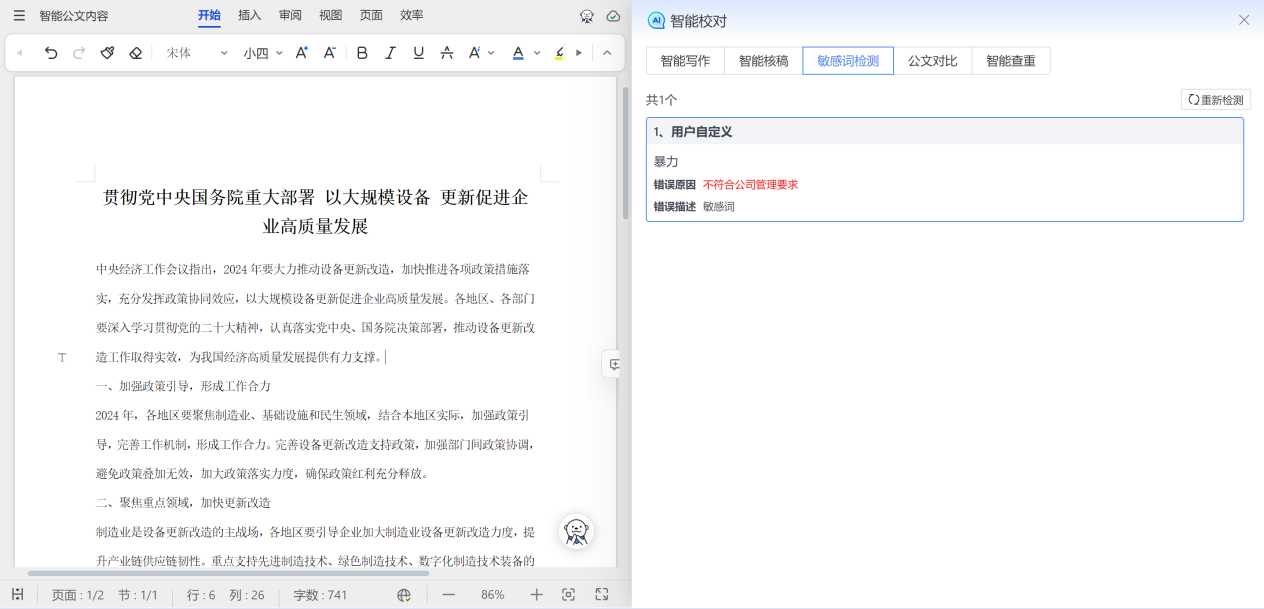This screenshot has height=609, width=1264.
Task: Select the 公文对比 tab button
Action: pos(932,61)
